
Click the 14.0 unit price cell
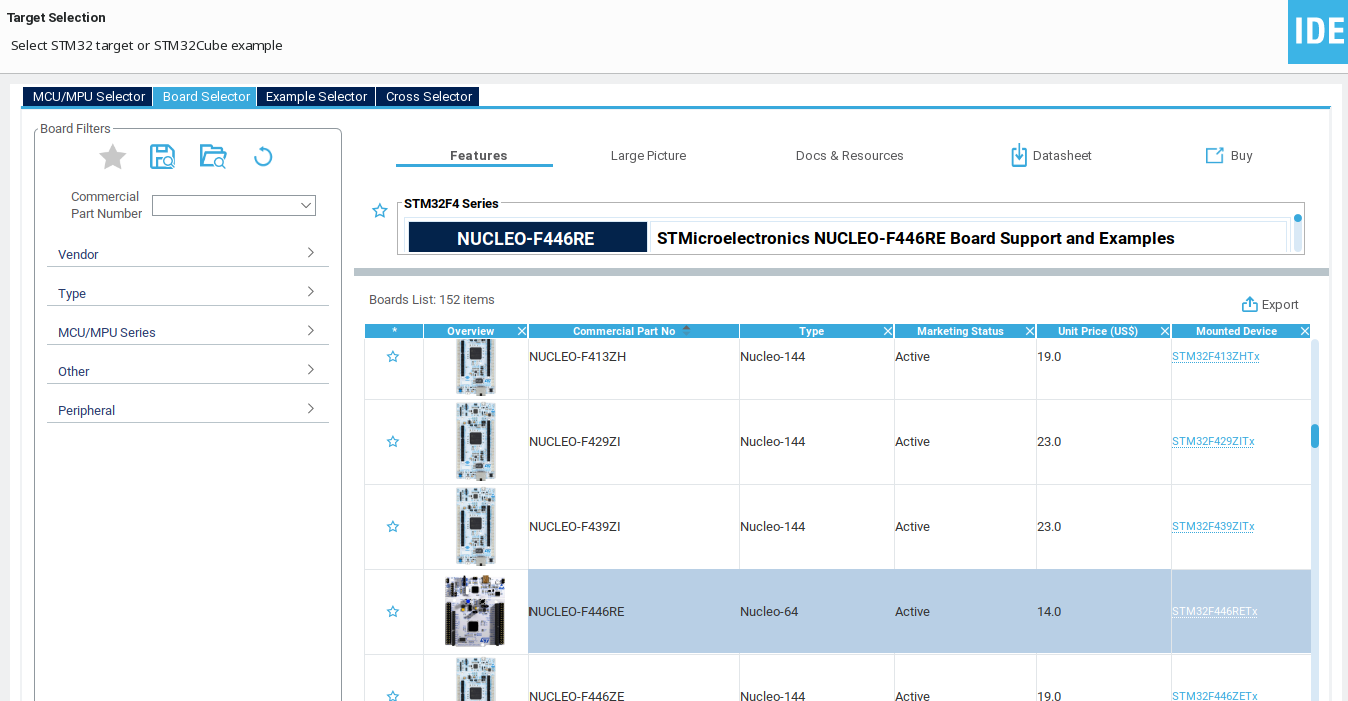coord(1104,611)
